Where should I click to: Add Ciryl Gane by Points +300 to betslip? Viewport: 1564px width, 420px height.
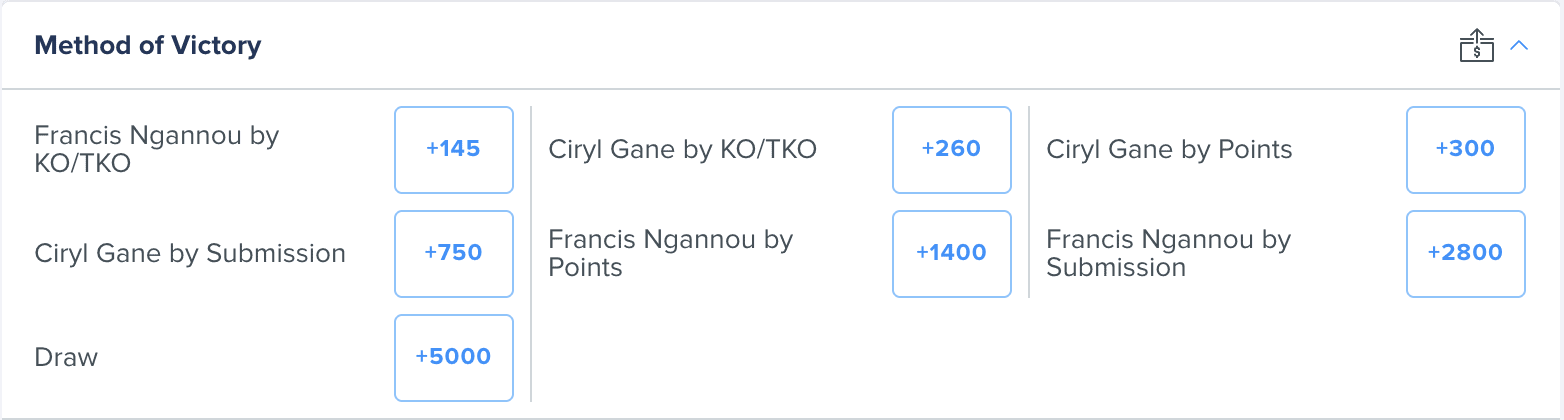(1465, 150)
